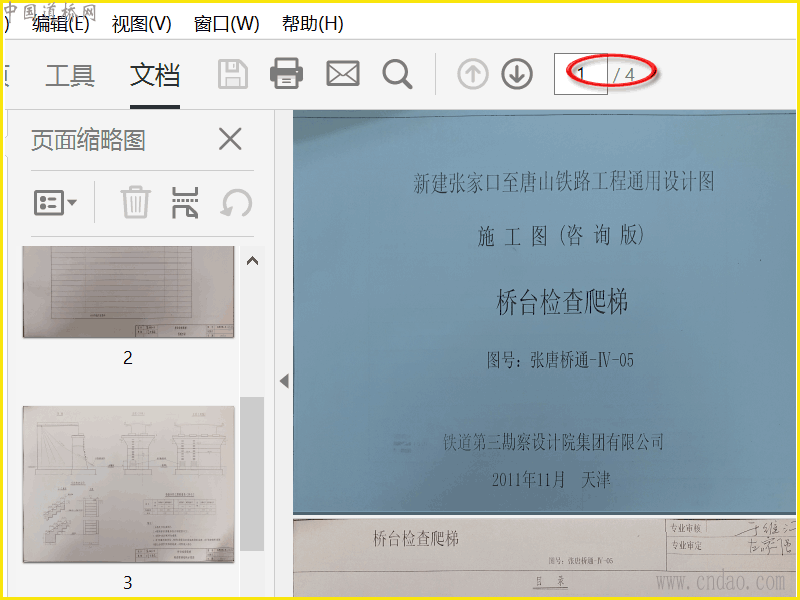The width and height of the screenshot is (800, 600).
Task: Open the 编辑(E) menu
Action: [61, 23]
